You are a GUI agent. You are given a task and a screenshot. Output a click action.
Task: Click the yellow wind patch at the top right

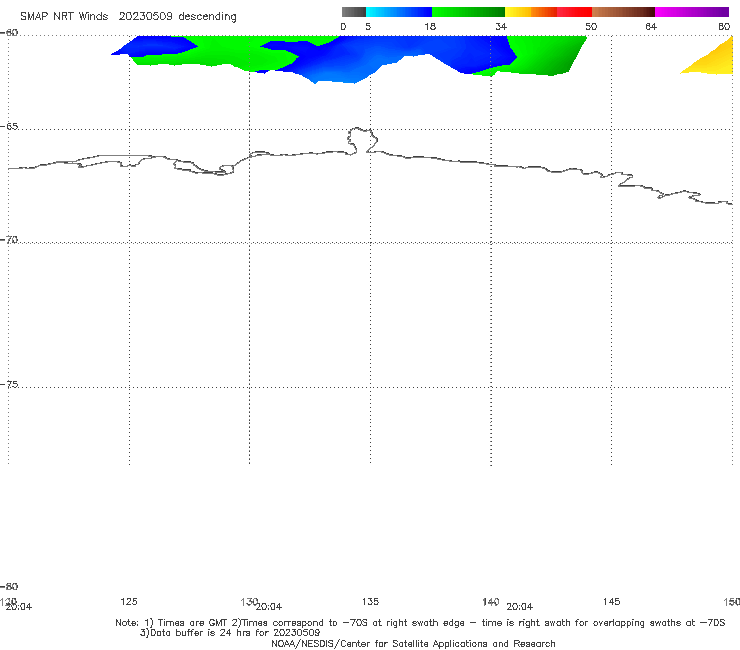click(715, 61)
